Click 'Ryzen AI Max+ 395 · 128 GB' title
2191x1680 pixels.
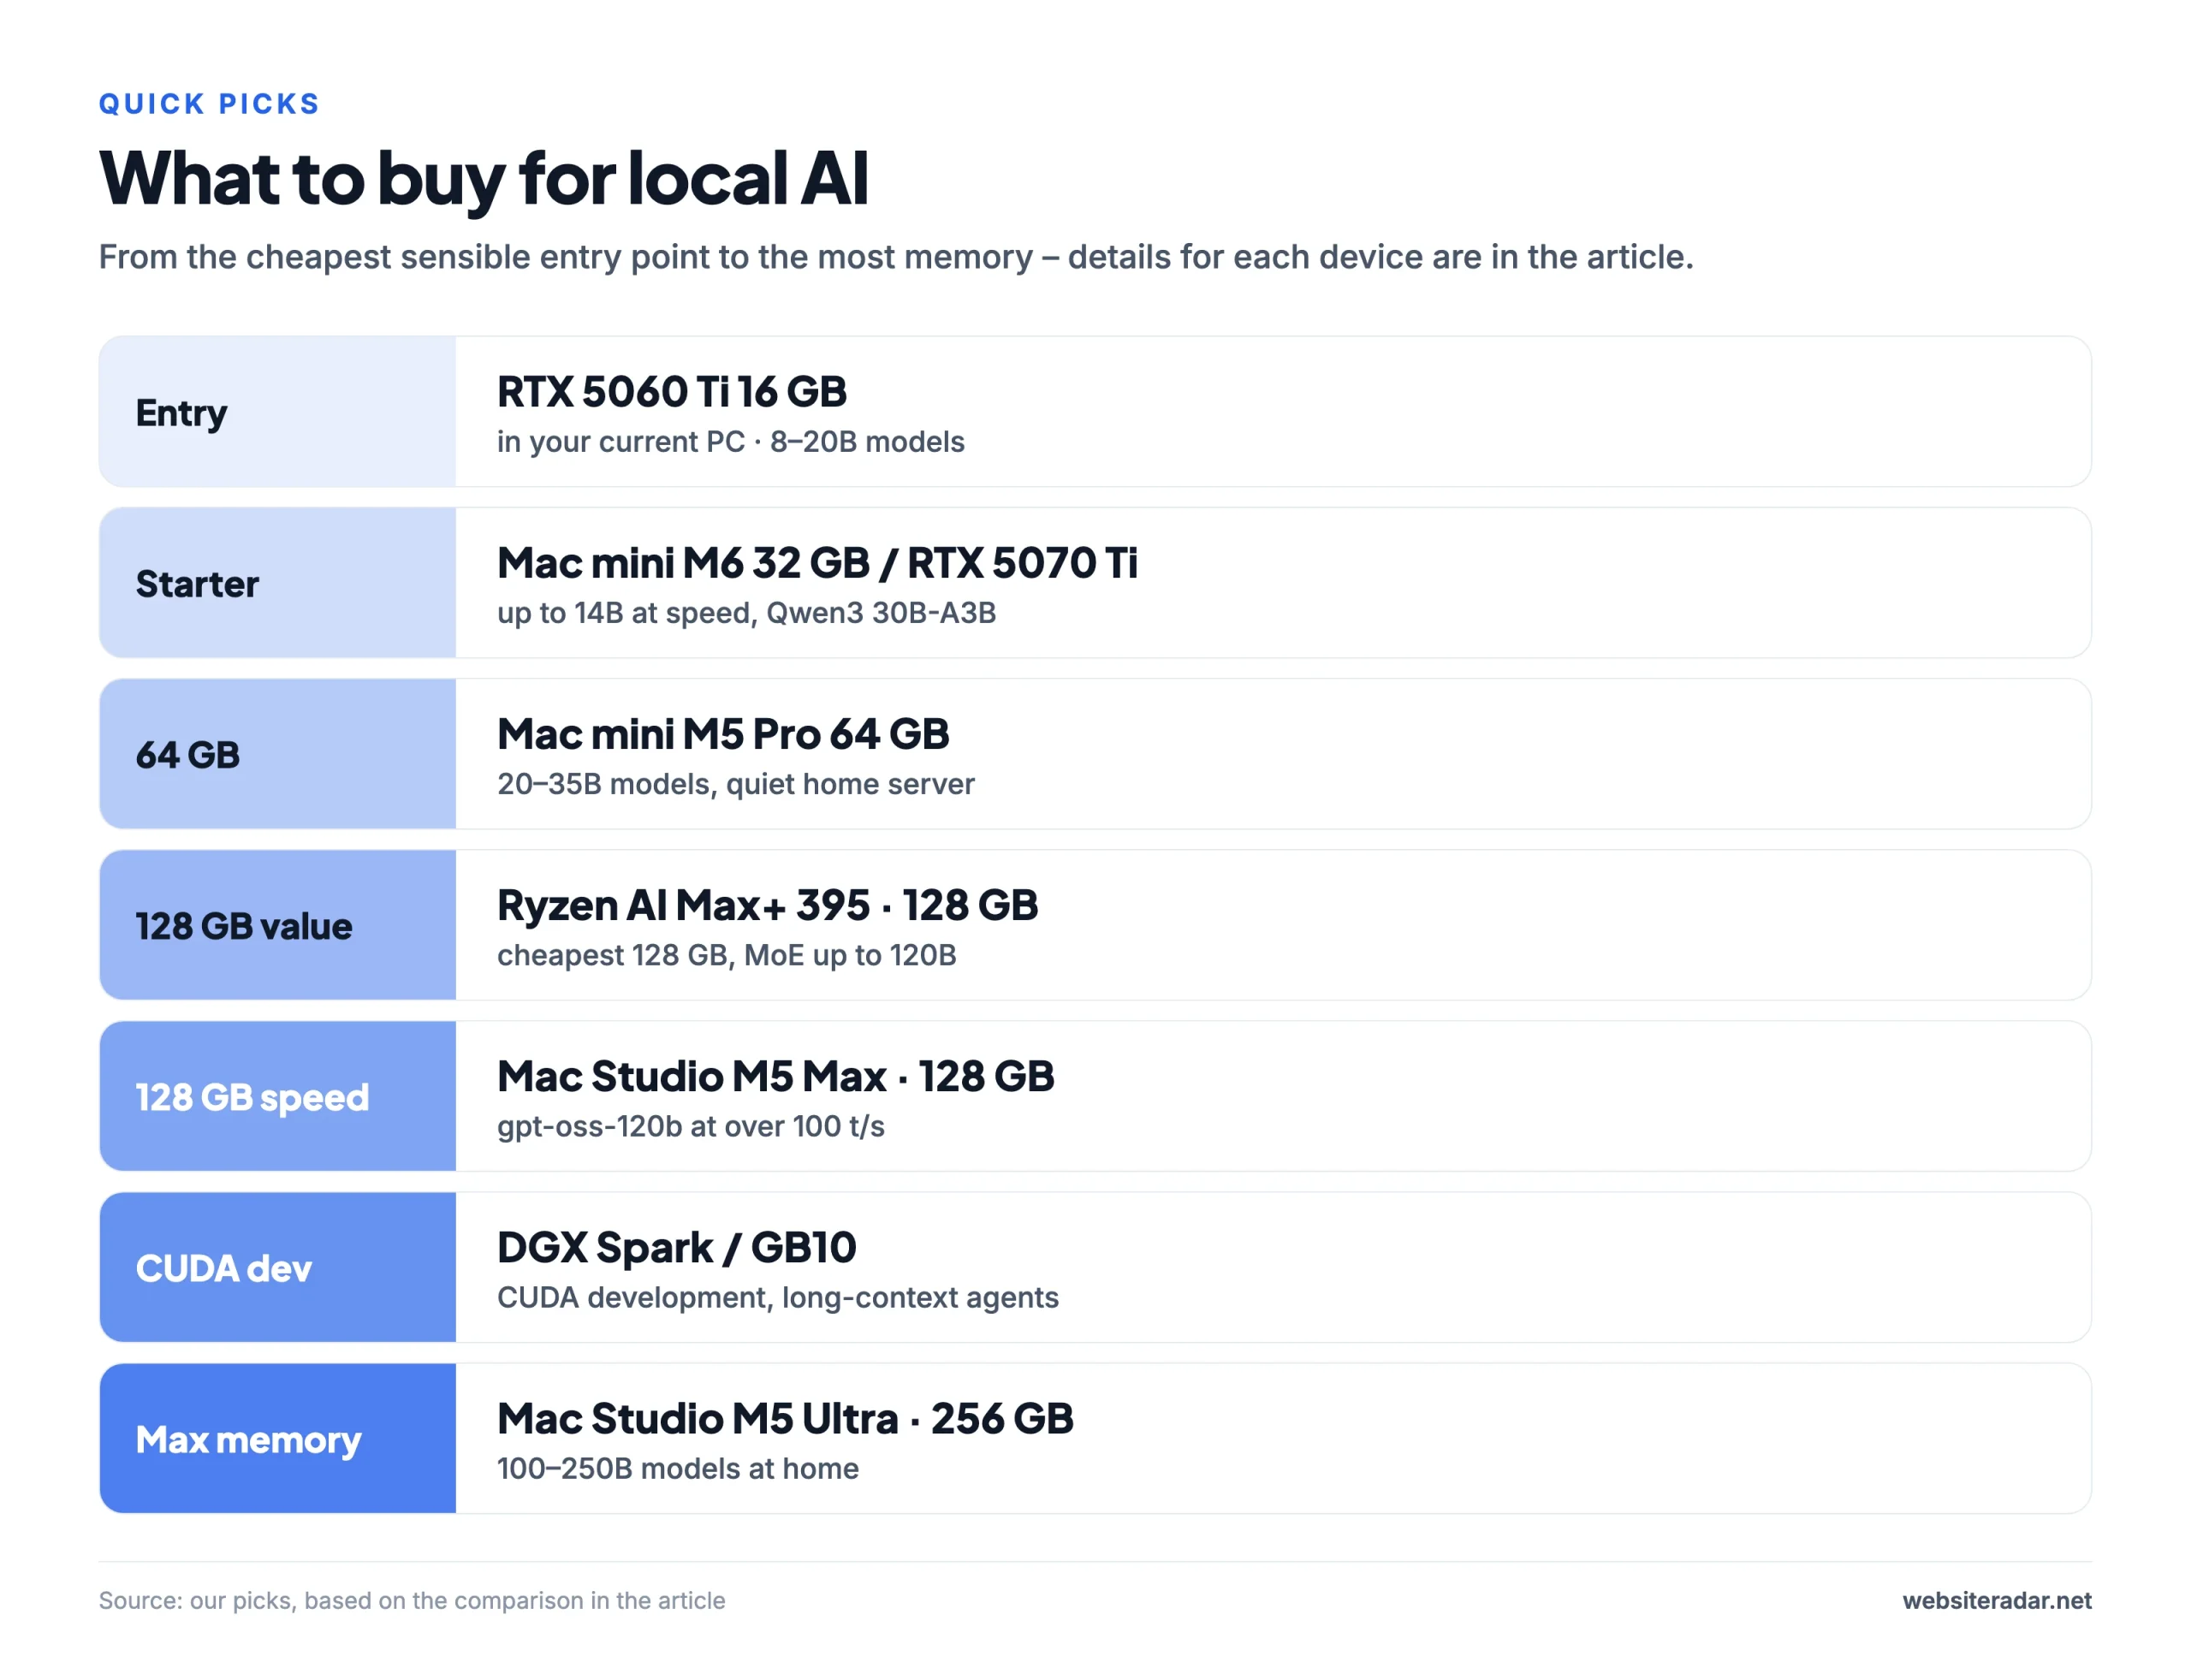767,905
